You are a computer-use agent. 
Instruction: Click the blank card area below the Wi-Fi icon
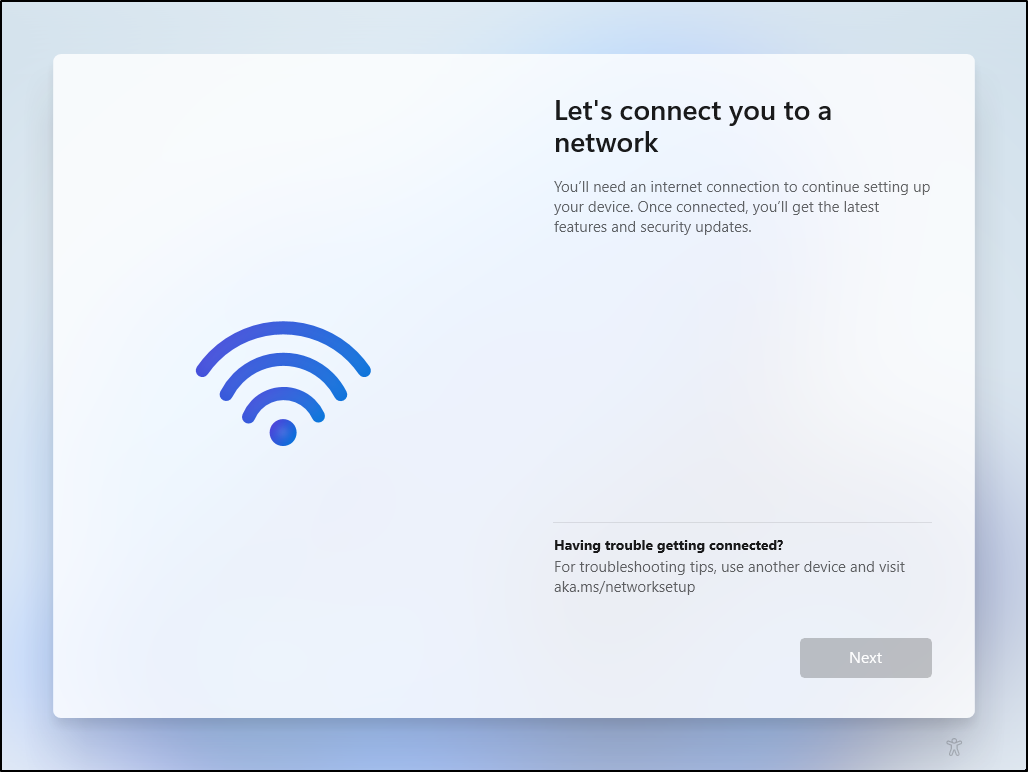(283, 577)
